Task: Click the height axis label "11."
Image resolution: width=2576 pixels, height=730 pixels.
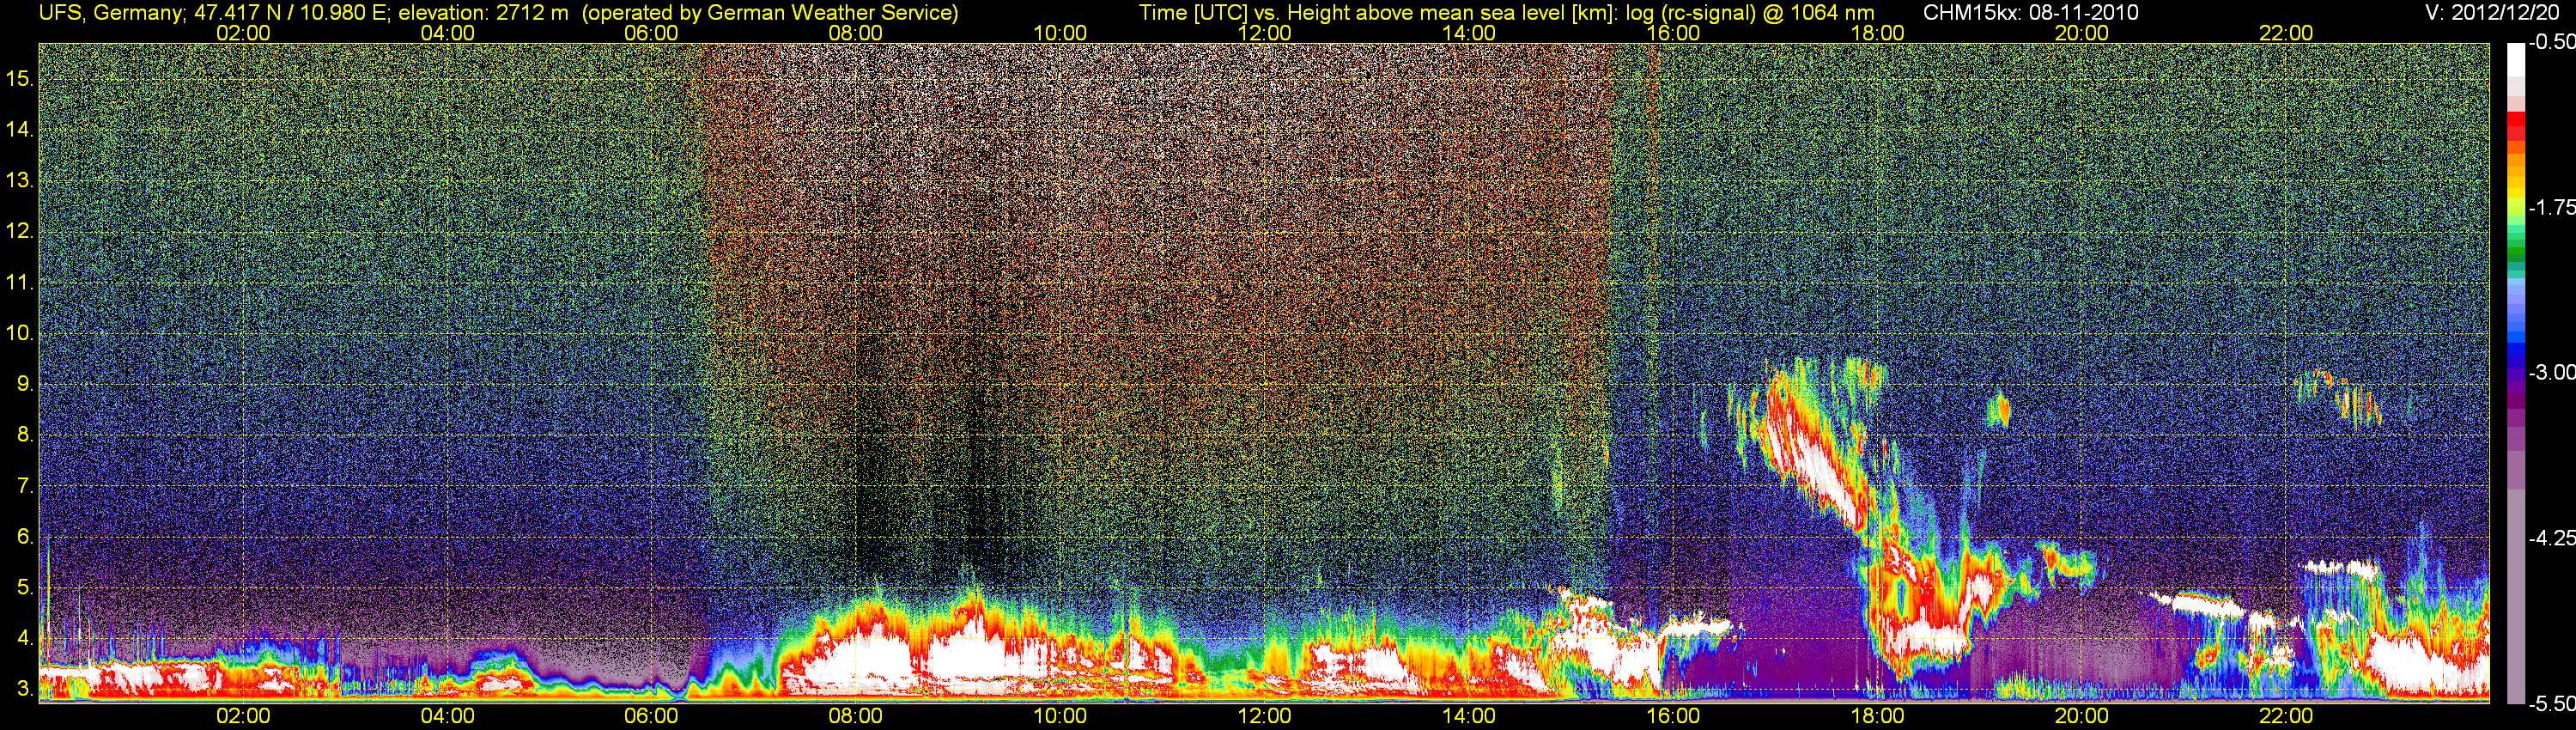Action: click(x=20, y=282)
